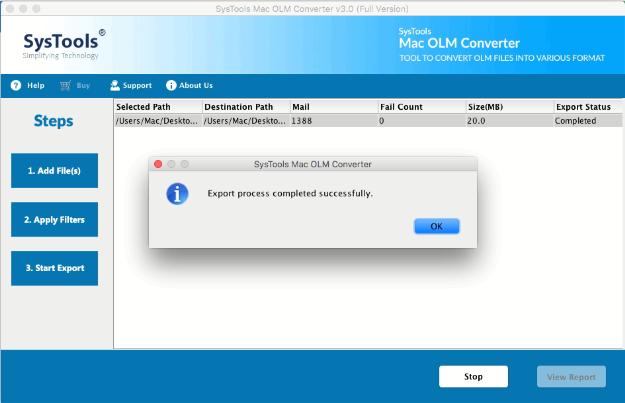Screen dimensions: 625x403
Task: Close the SysTools Mac OLM Converter dialog
Action: (158, 164)
